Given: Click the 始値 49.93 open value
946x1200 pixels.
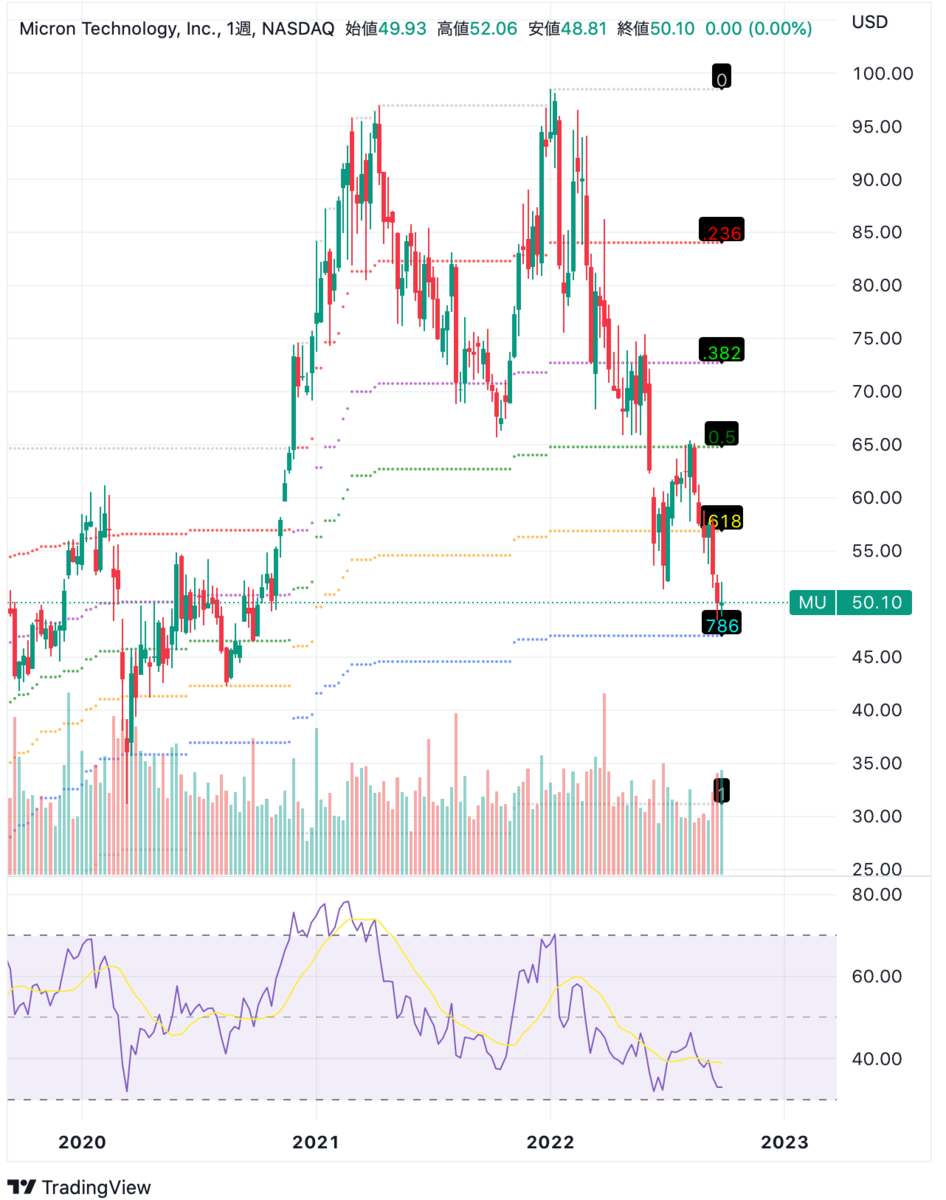Looking at the screenshot, I should click(386, 29).
